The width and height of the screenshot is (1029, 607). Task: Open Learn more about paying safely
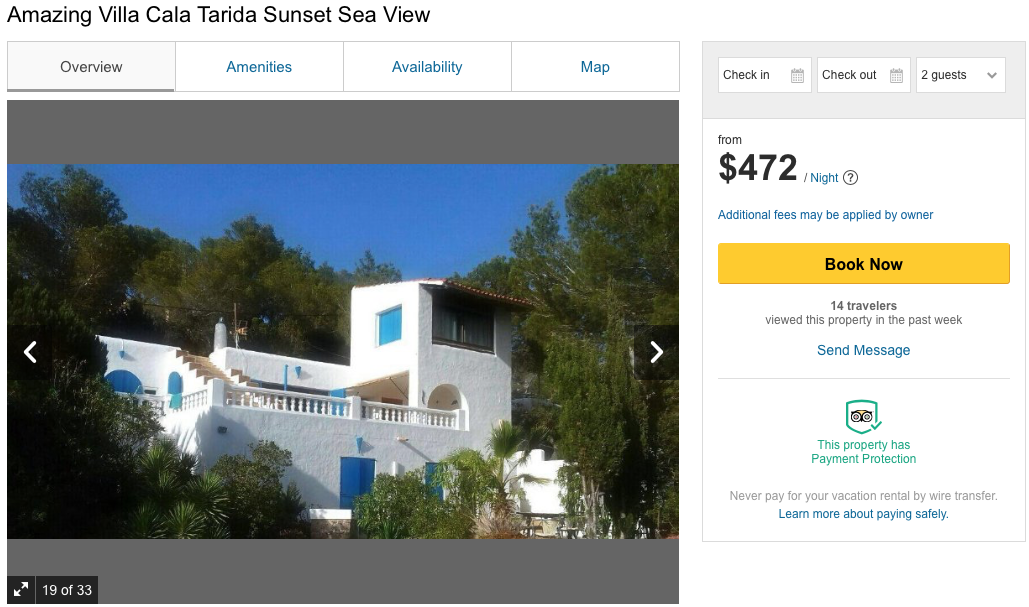coord(863,514)
